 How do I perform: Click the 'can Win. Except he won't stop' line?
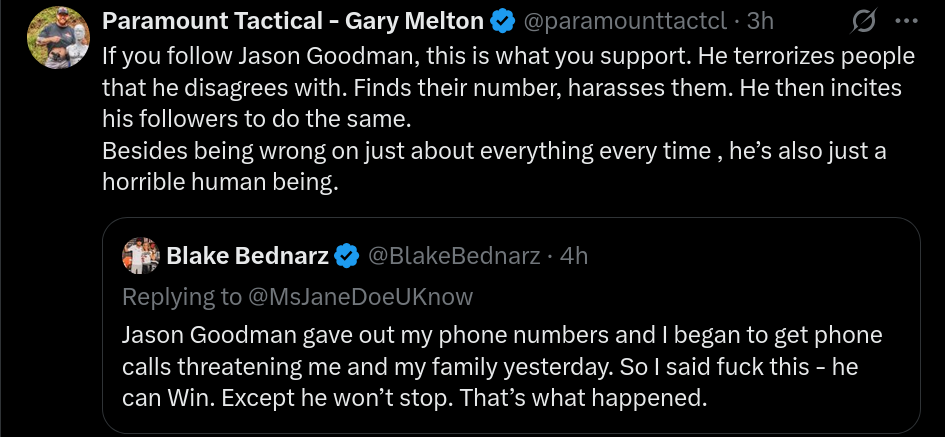pos(414,399)
